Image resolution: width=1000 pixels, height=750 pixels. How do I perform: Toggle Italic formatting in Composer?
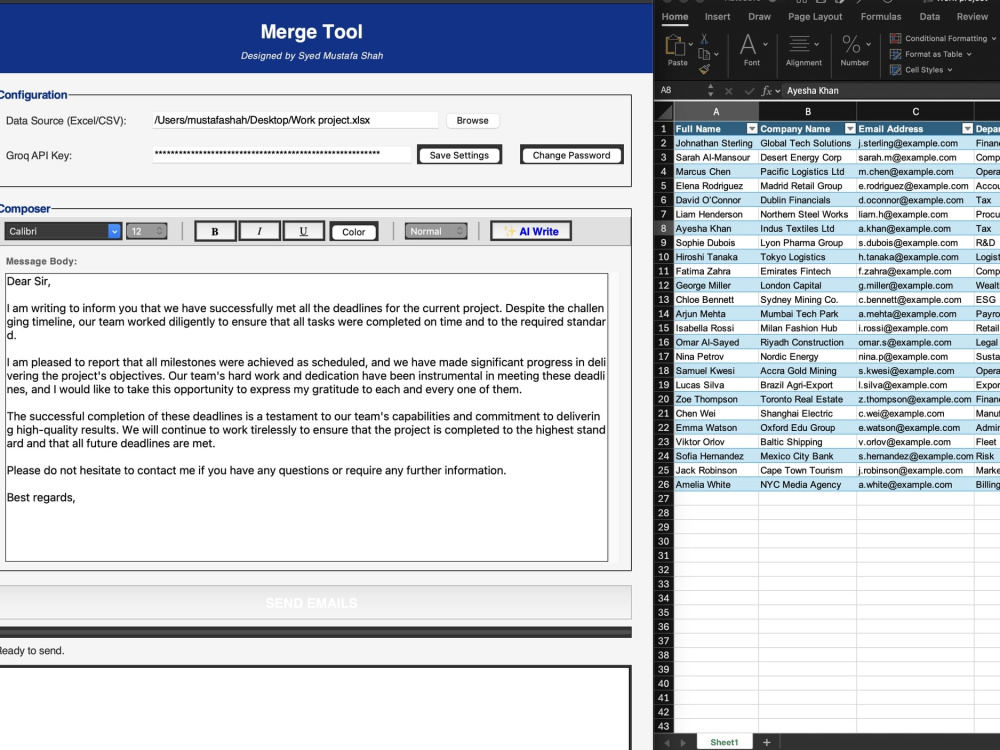tap(259, 232)
